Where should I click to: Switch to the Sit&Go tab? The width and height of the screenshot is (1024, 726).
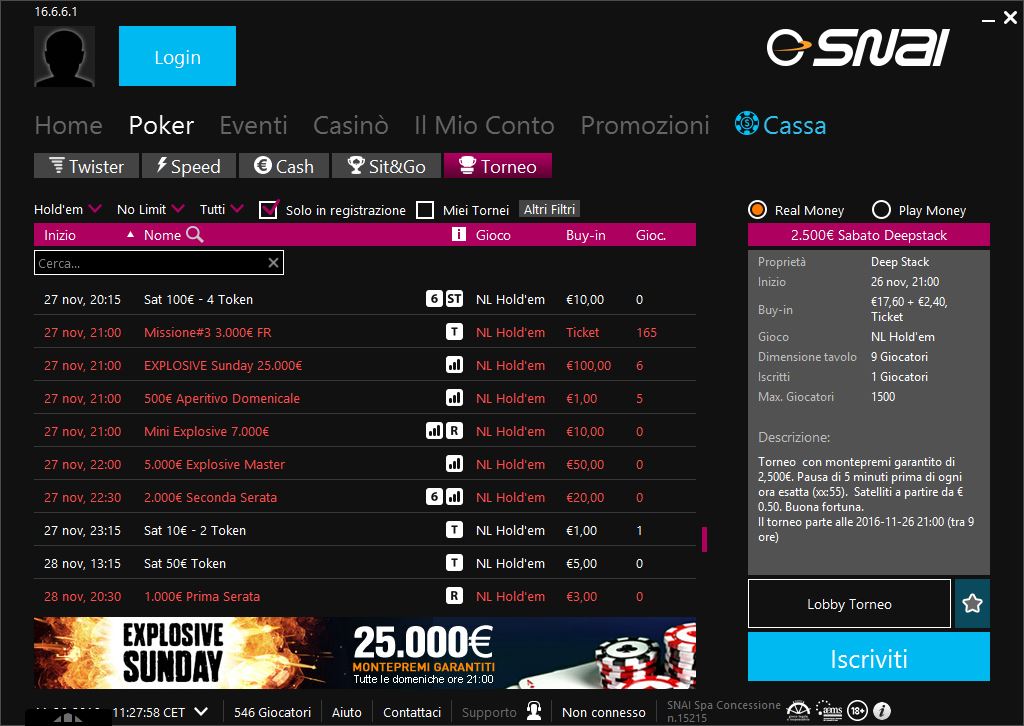tap(386, 166)
